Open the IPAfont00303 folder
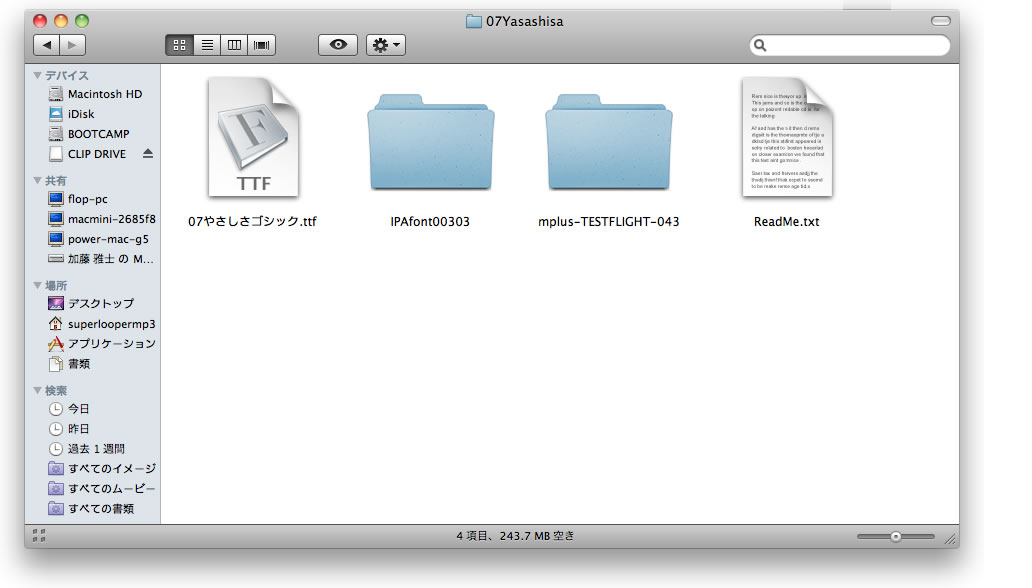Image resolution: width=1032 pixels, height=588 pixels. coord(430,145)
